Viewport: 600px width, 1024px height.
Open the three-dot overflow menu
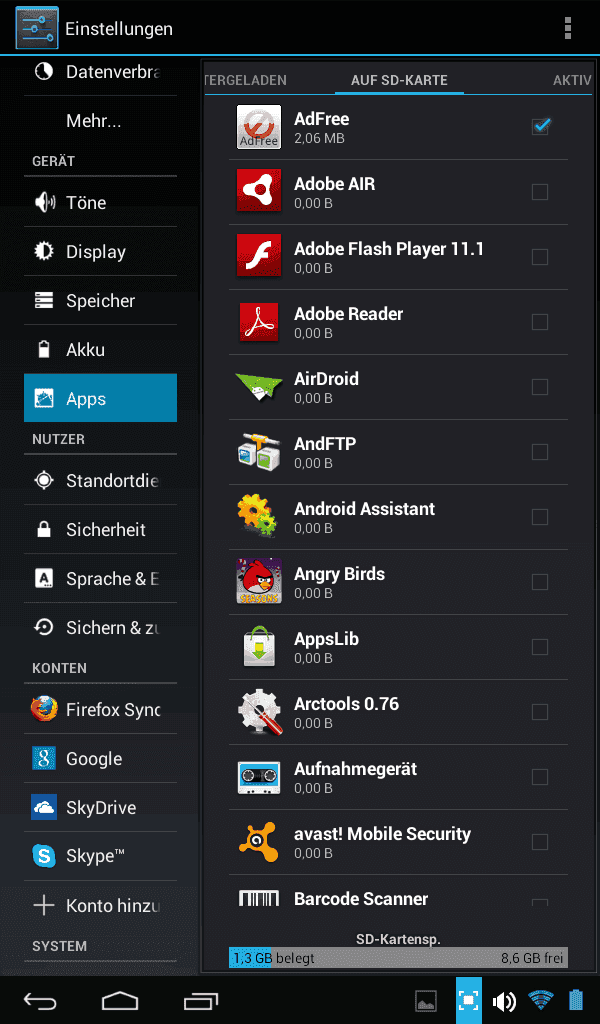(x=567, y=28)
